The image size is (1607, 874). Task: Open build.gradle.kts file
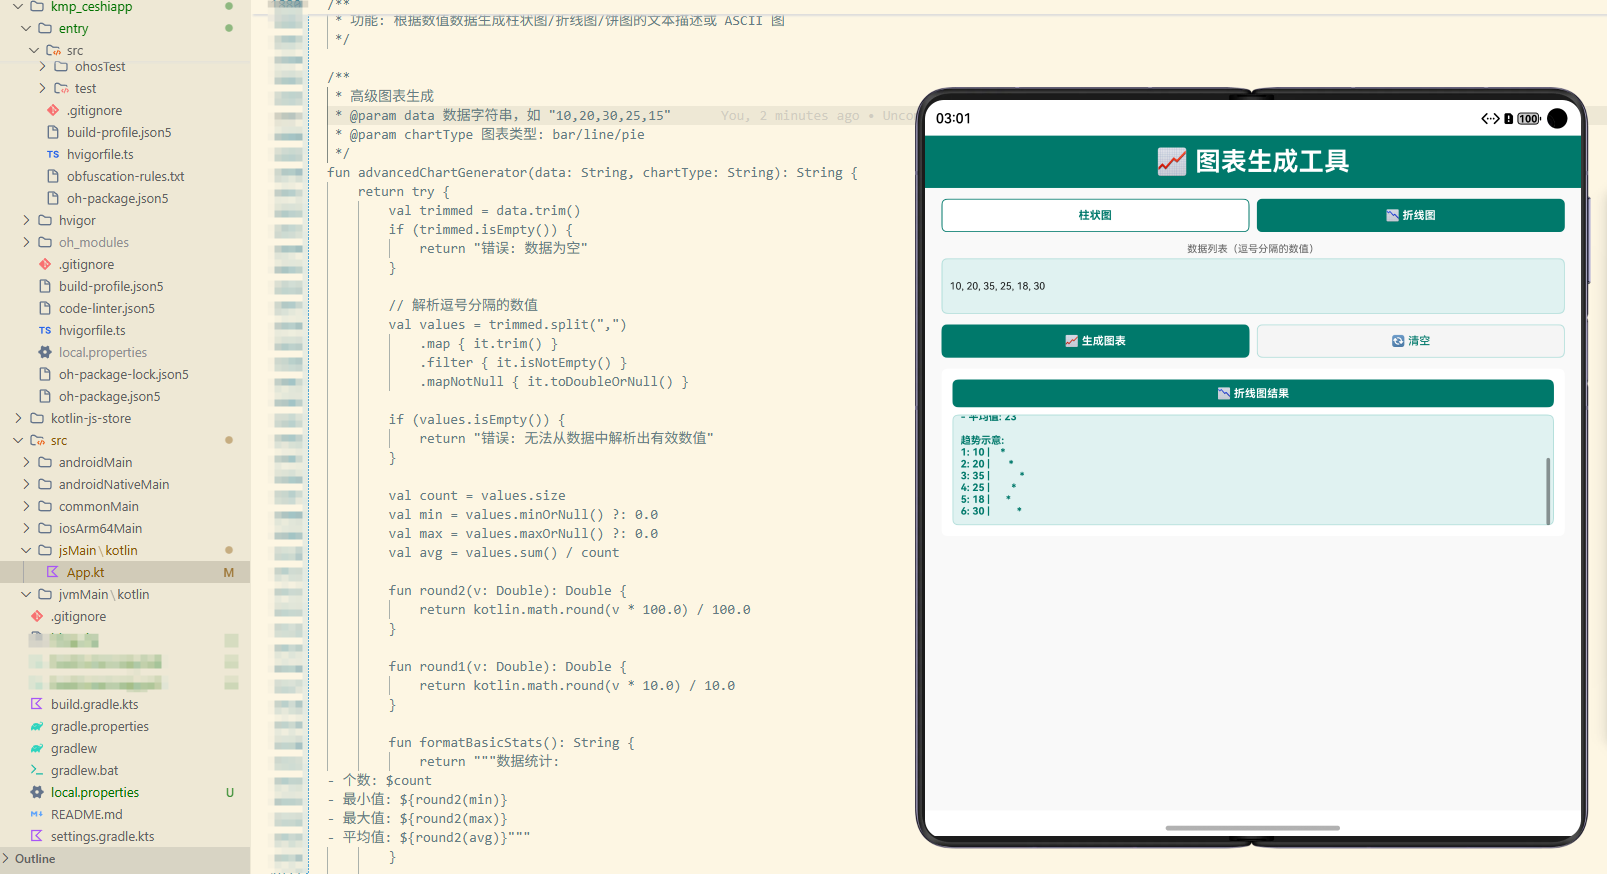pos(94,705)
